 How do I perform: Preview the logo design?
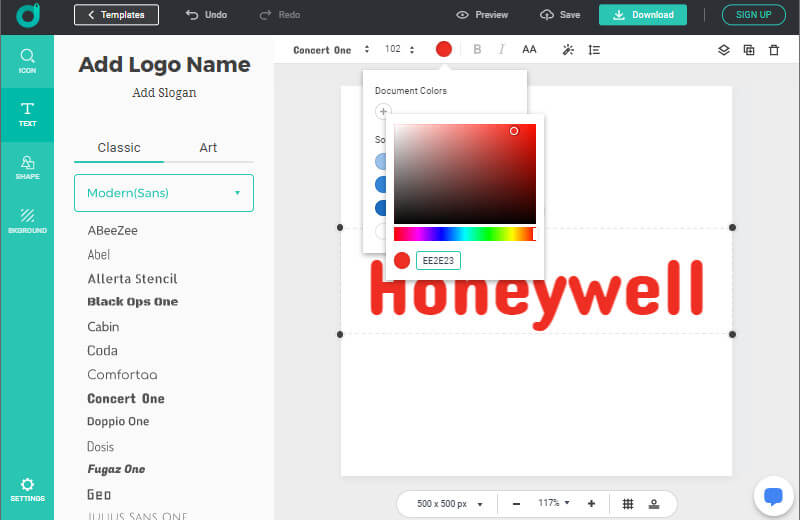tap(482, 15)
